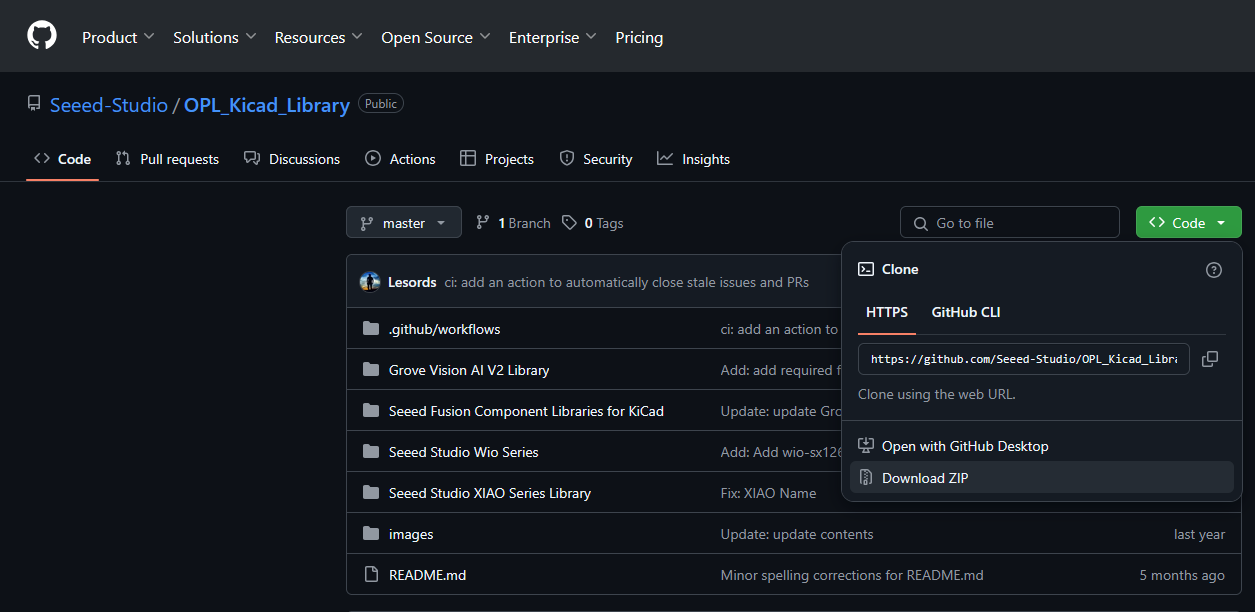Click the Projects table icon

point(468,158)
